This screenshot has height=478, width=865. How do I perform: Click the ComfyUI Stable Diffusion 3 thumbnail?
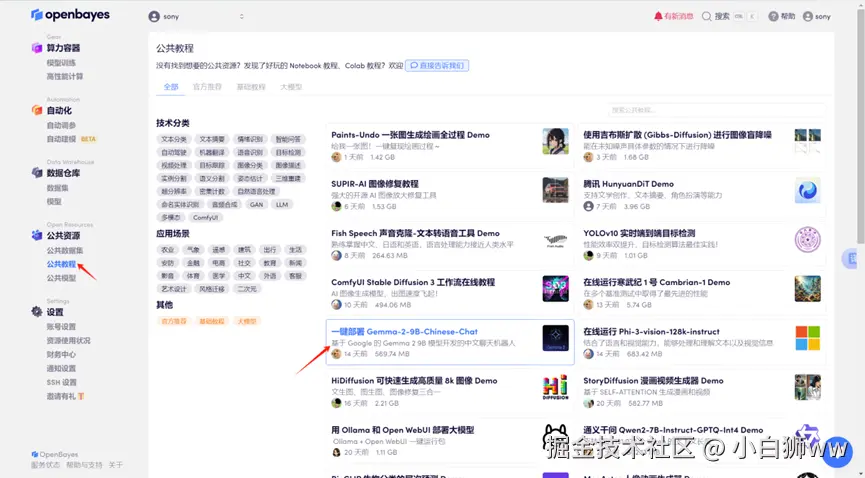[556, 289]
